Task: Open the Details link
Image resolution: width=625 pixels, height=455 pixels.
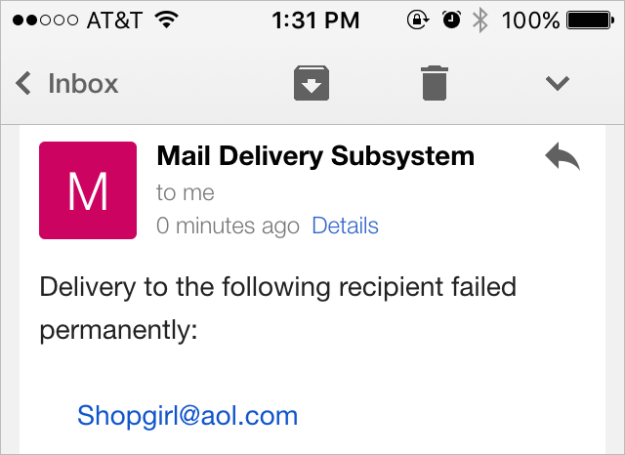Action: tap(345, 226)
